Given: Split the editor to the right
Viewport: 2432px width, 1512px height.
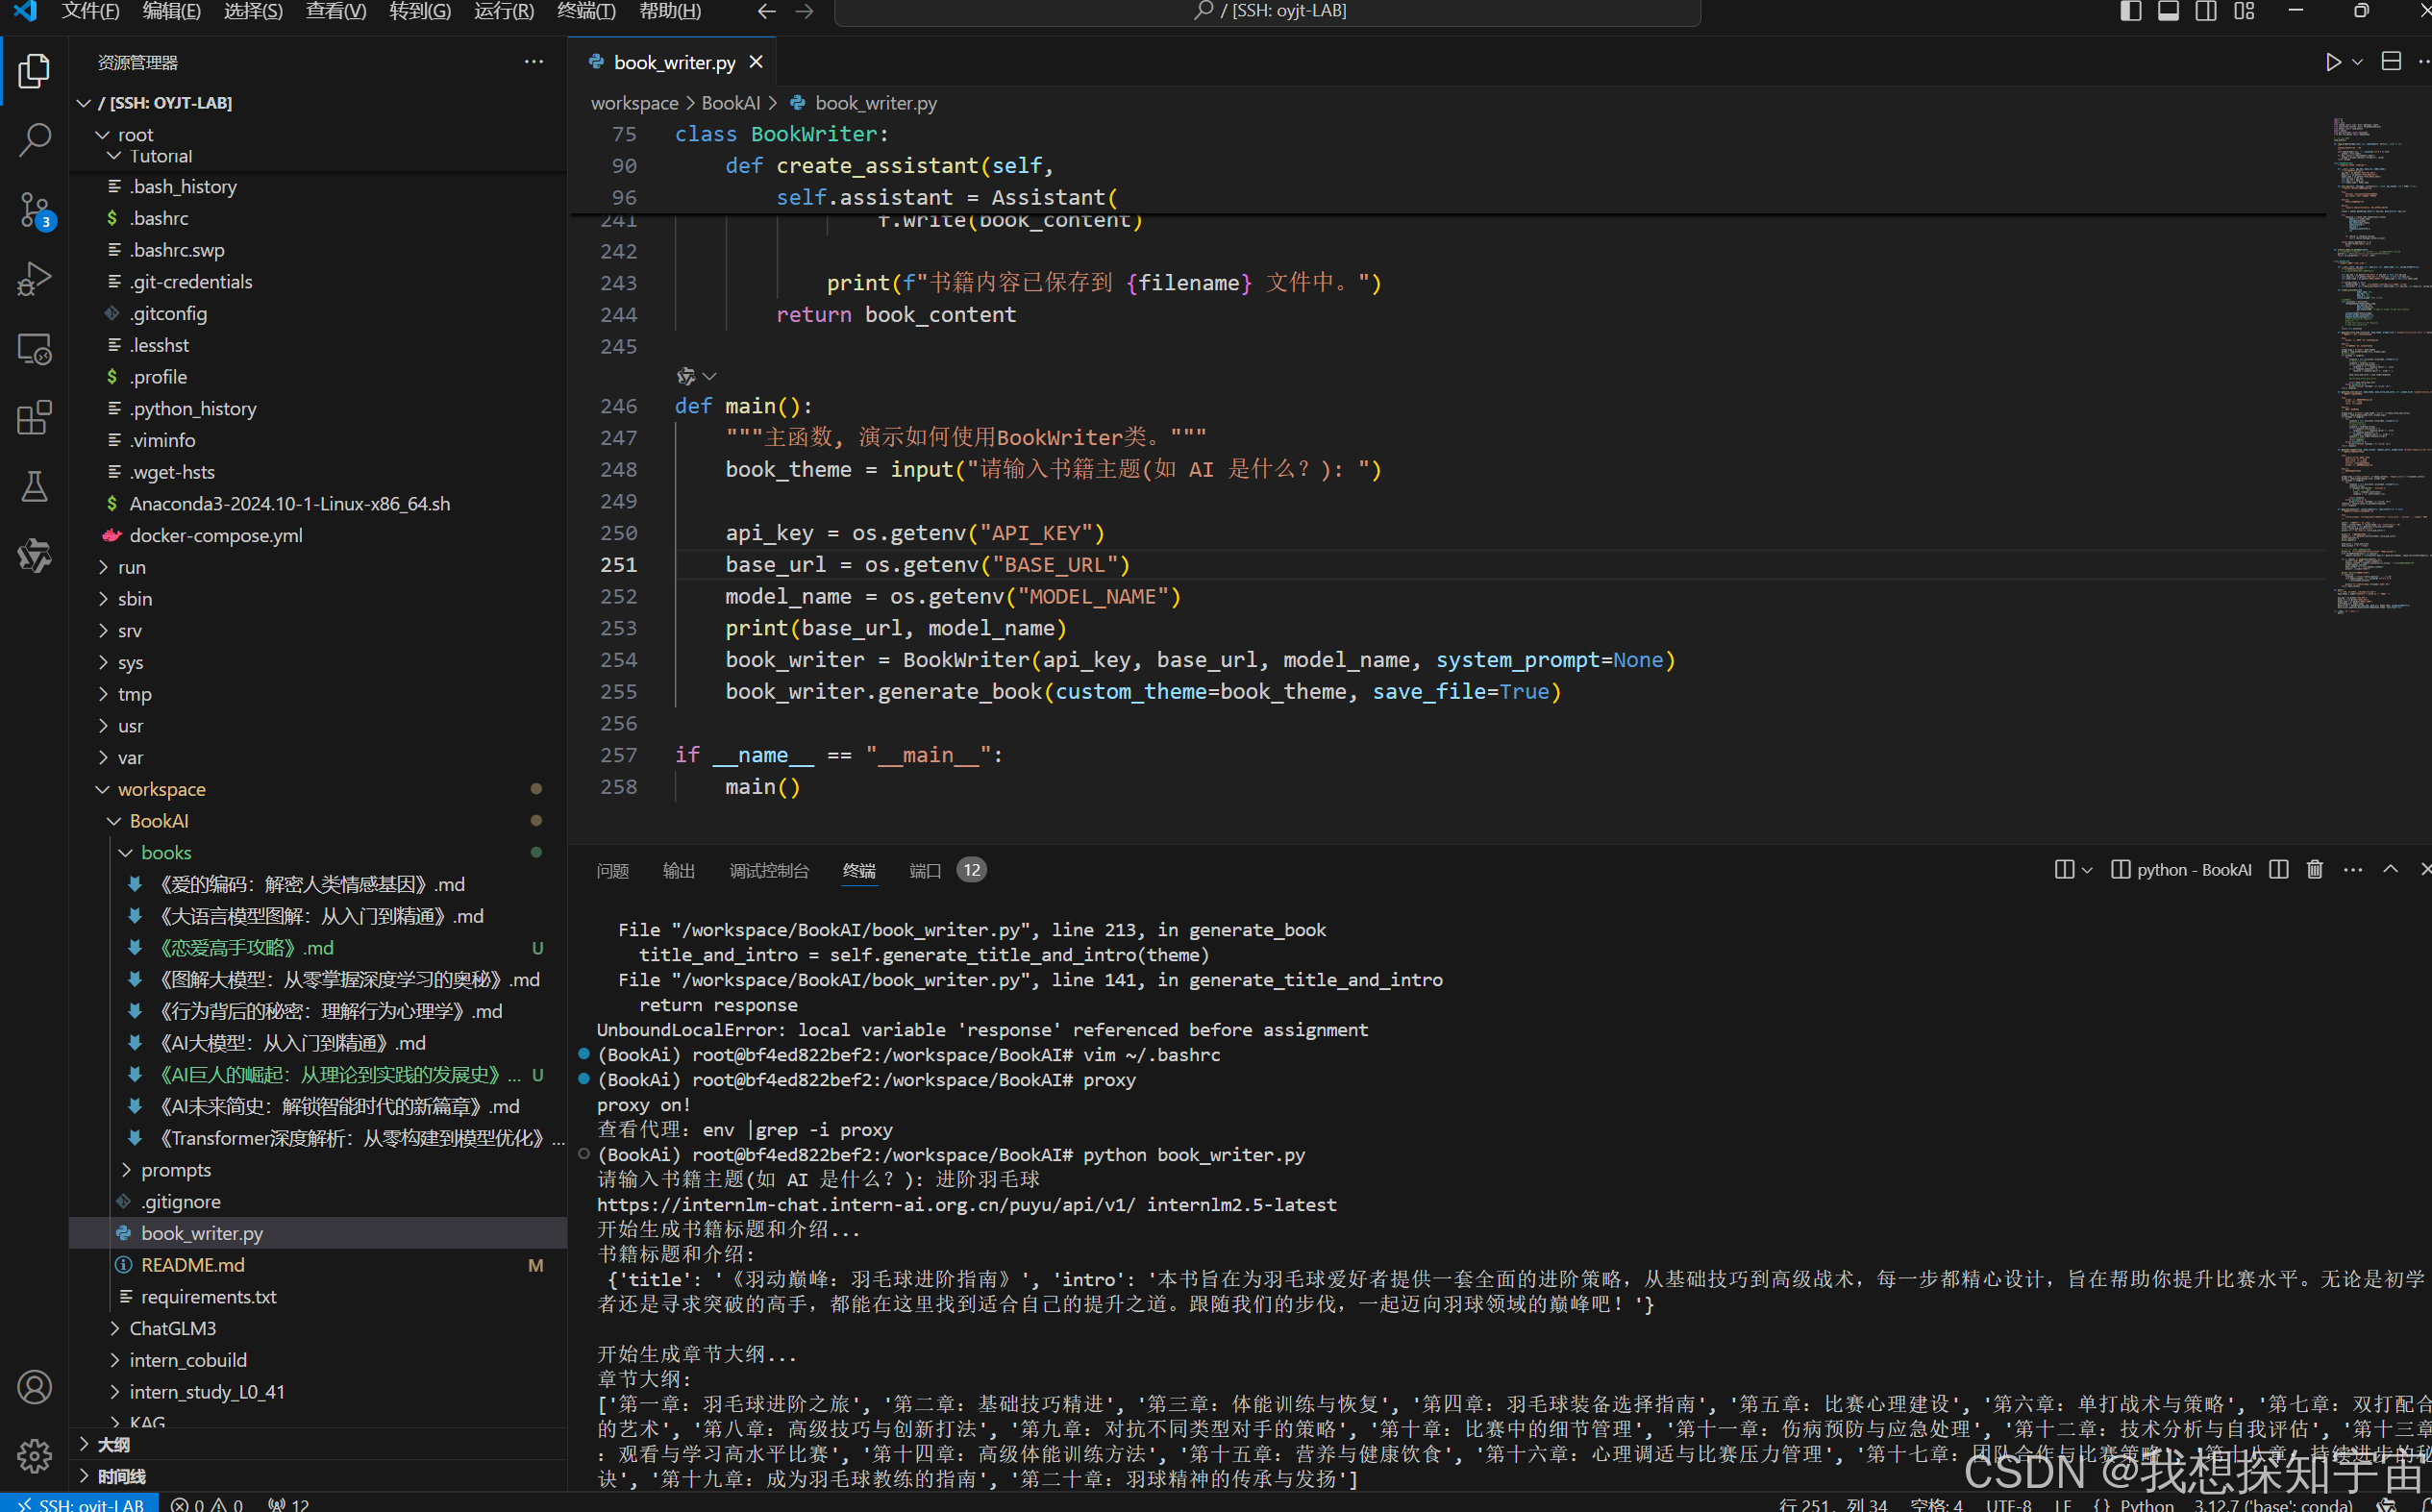Looking at the screenshot, I should [2390, 62].
